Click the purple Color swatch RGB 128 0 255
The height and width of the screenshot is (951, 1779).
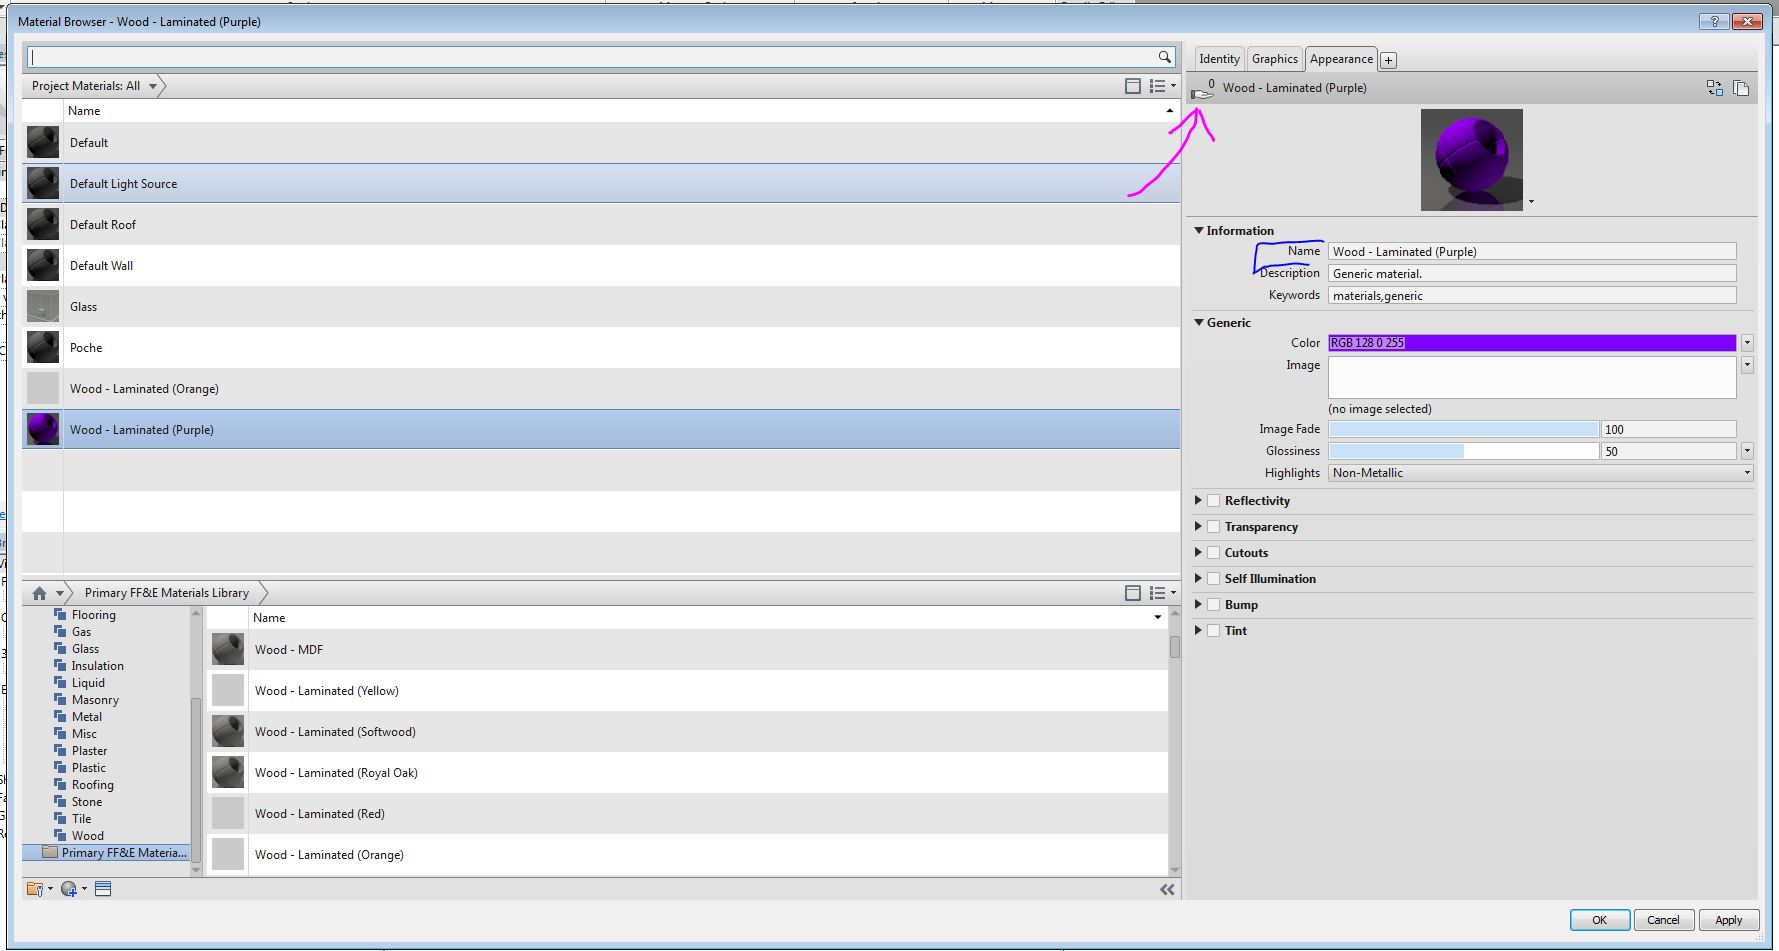coord(1532,343)
